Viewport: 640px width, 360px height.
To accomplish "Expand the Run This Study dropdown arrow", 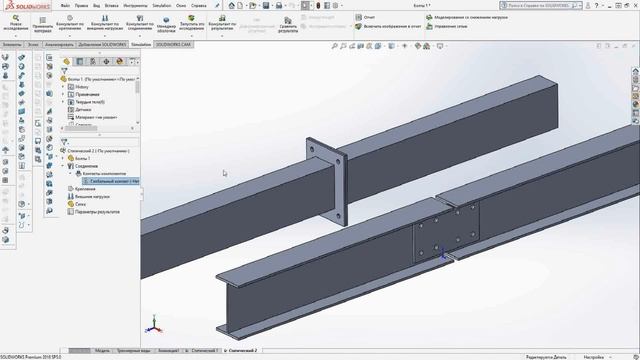I will click(191, 36).
